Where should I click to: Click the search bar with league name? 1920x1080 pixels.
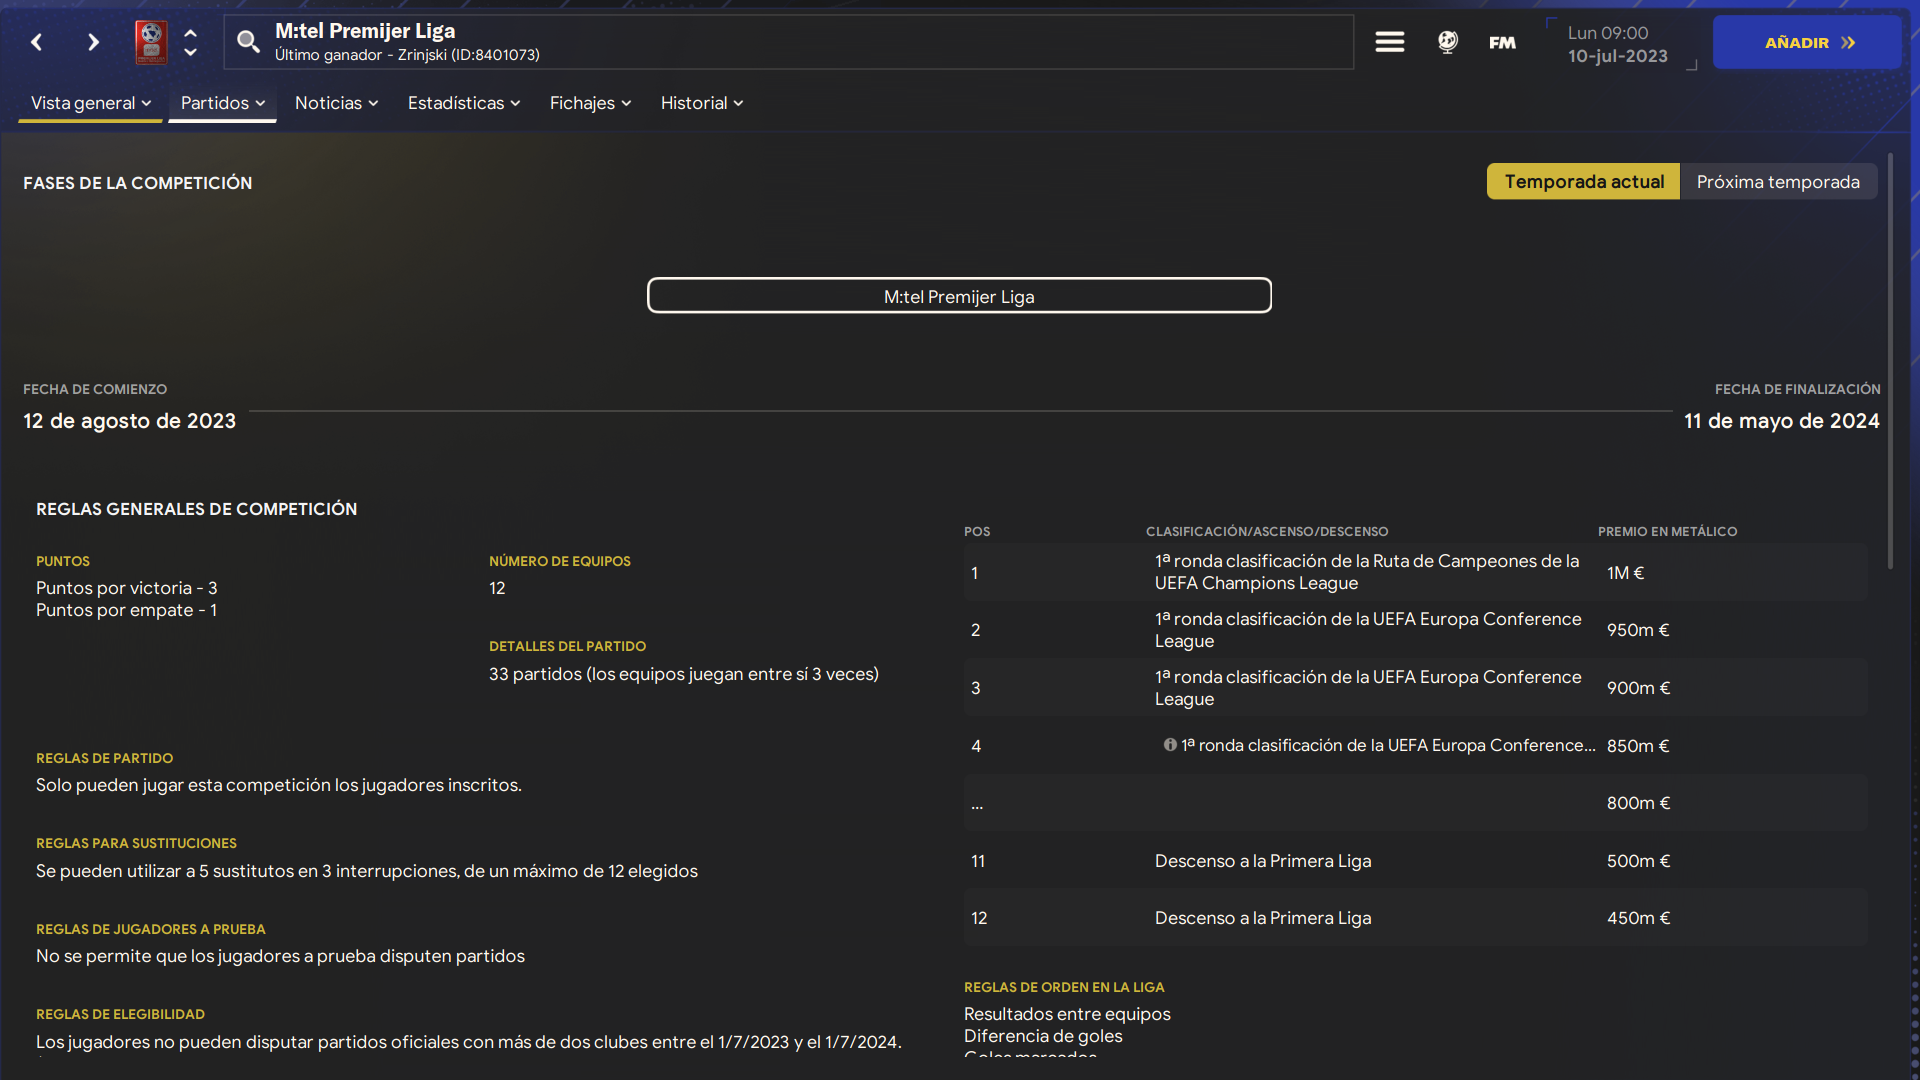pos(789,42)
